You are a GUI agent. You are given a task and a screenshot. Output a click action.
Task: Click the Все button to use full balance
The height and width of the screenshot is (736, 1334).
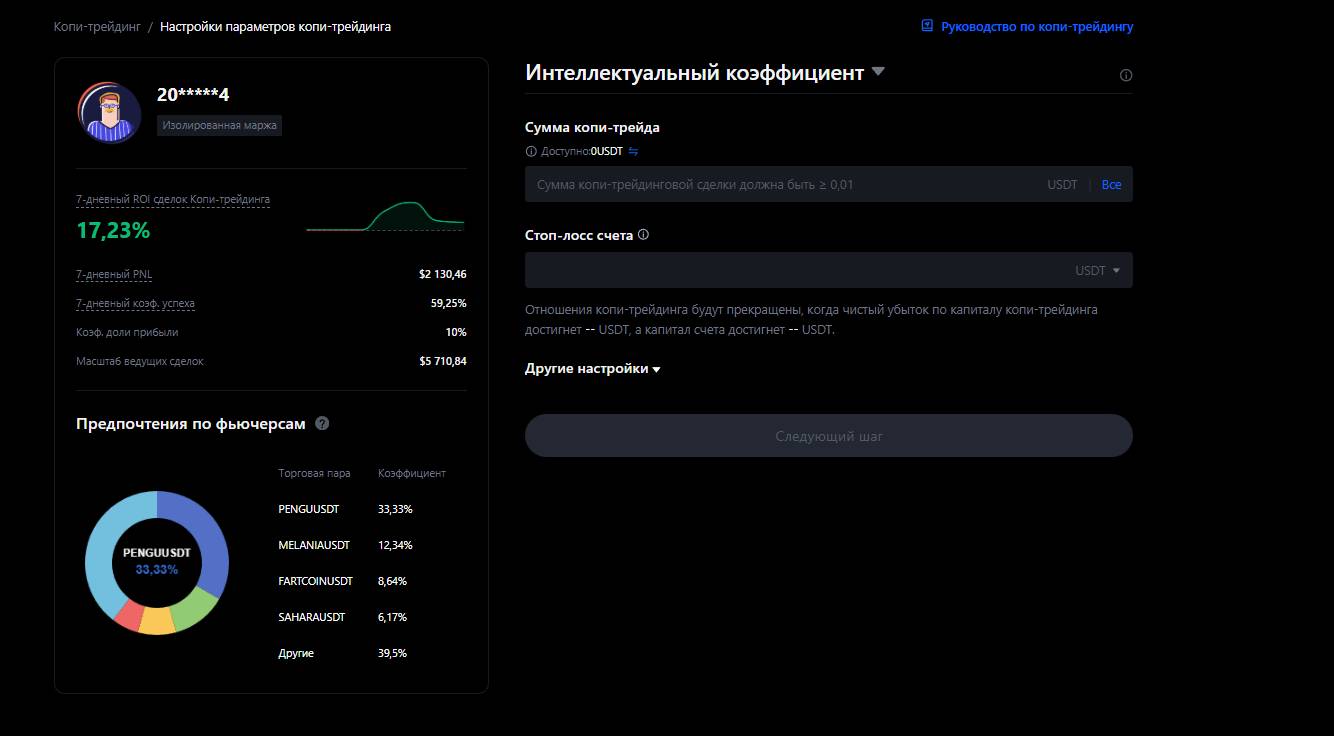coord(1111,185)
